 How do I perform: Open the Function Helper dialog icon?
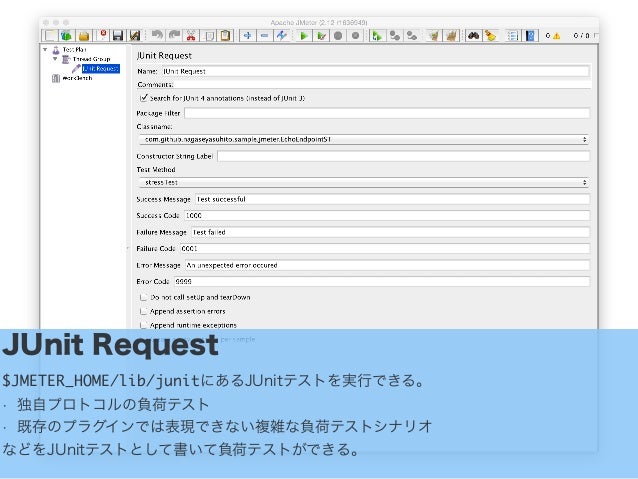pos(512,36)
